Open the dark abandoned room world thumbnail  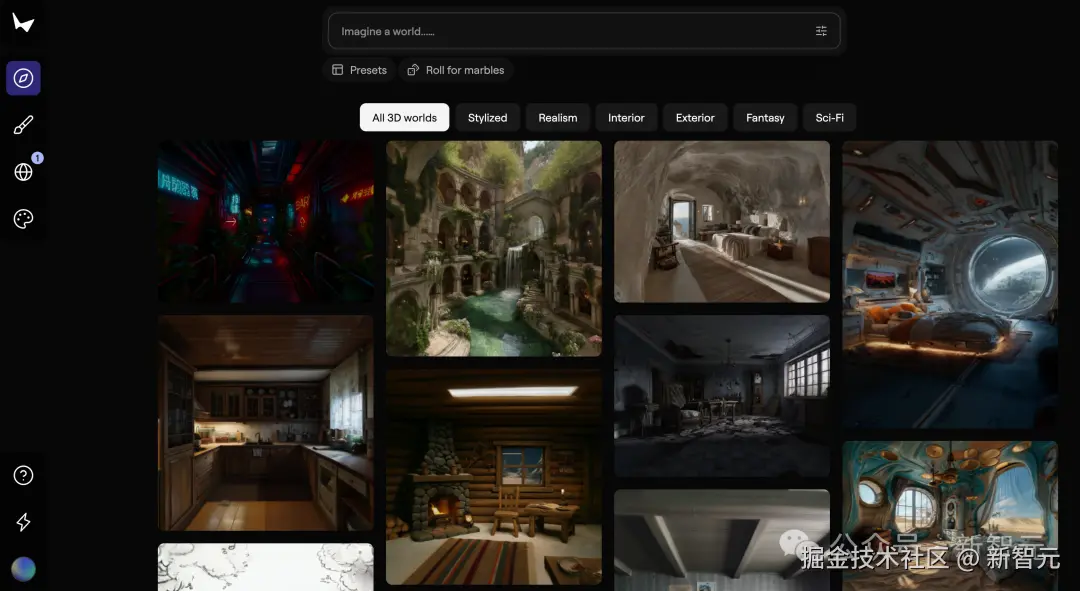pyautogui.click(x=722, y=396)
